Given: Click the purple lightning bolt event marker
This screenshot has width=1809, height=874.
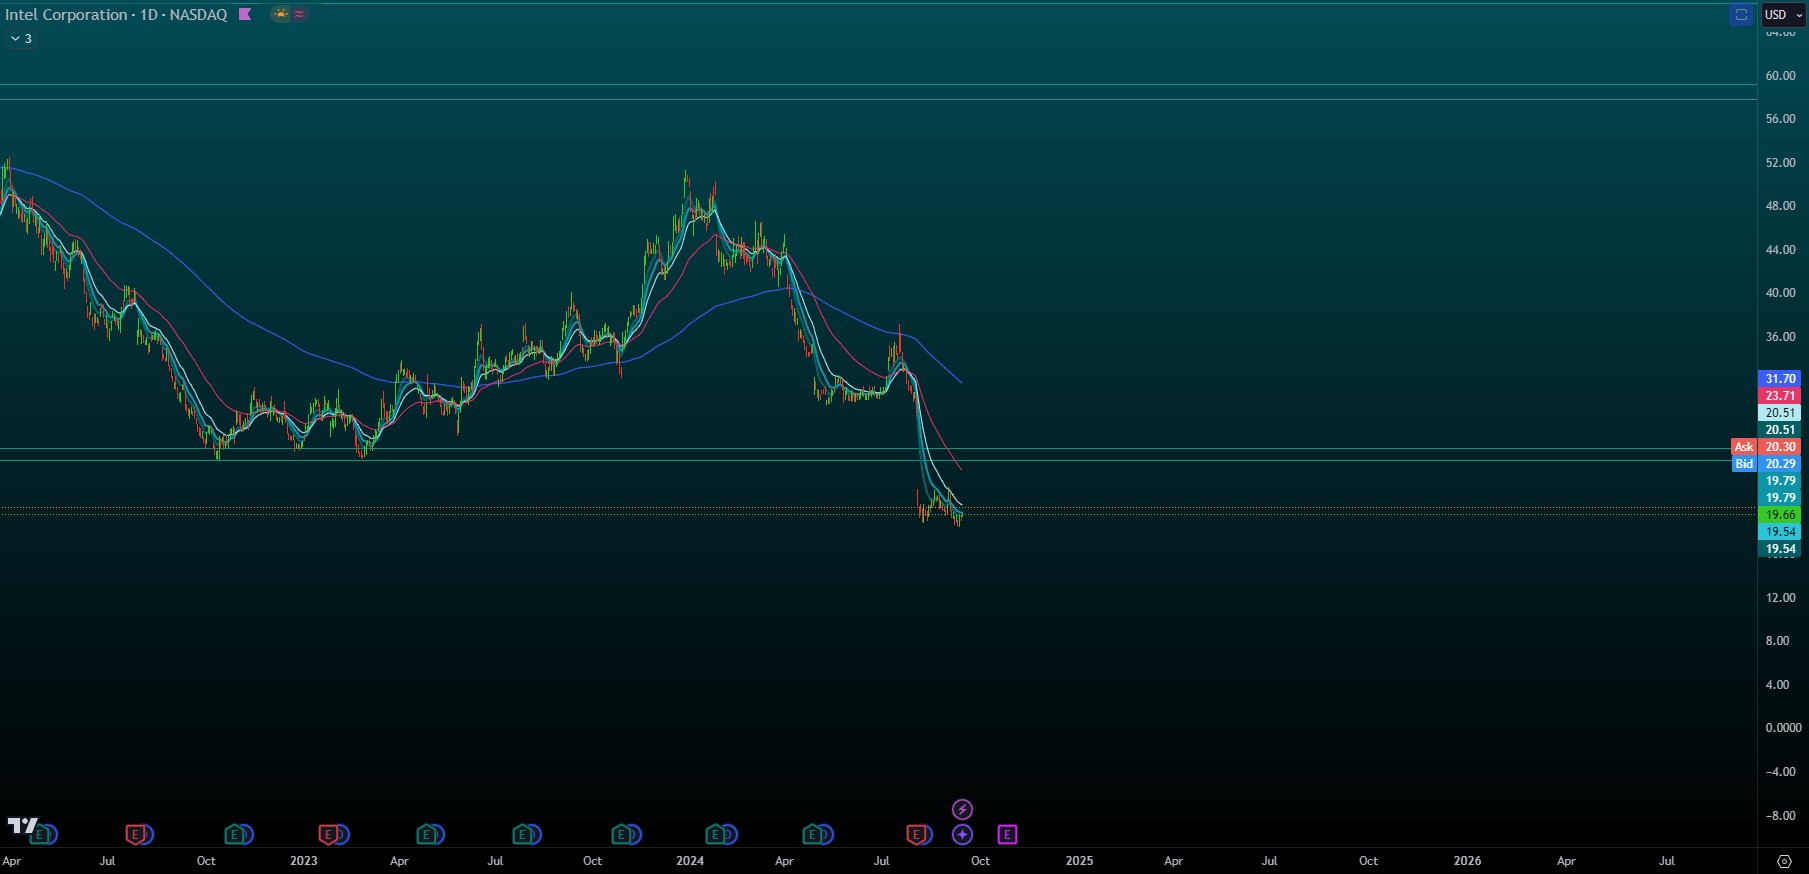Looking at the screenshot, I should [x=962, y=809].
